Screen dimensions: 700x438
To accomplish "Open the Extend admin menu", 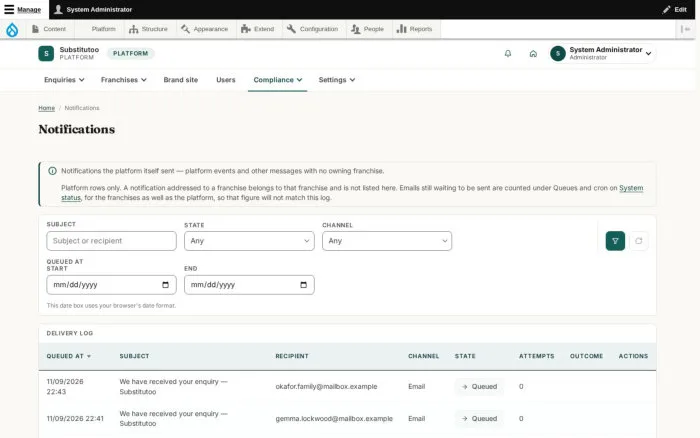I will [258, 29].
